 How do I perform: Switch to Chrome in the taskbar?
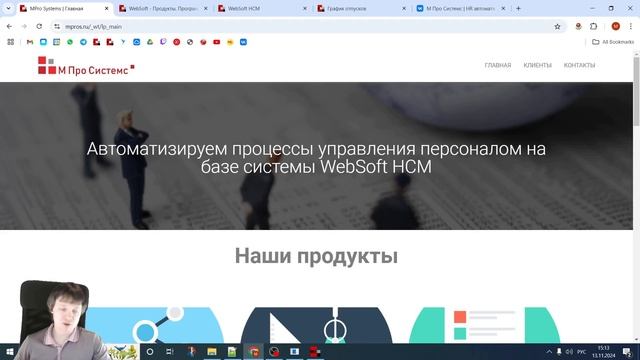[x=253, y=351]
